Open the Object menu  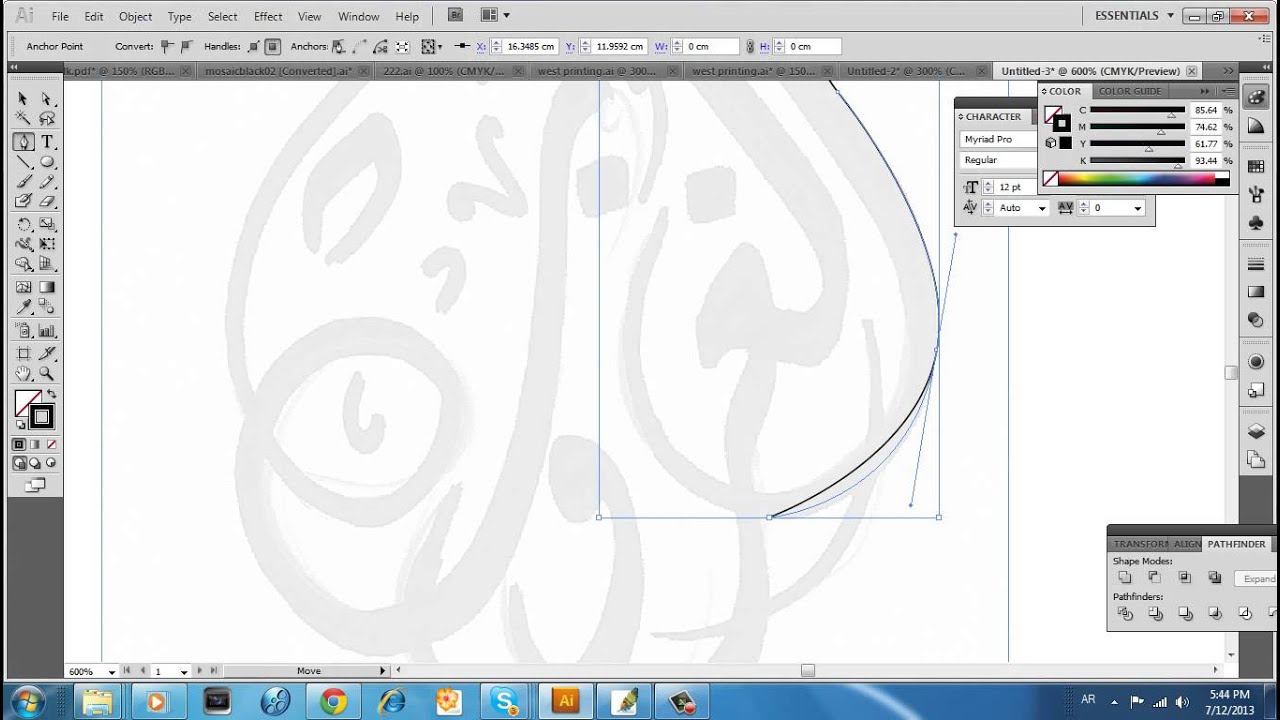135,17
